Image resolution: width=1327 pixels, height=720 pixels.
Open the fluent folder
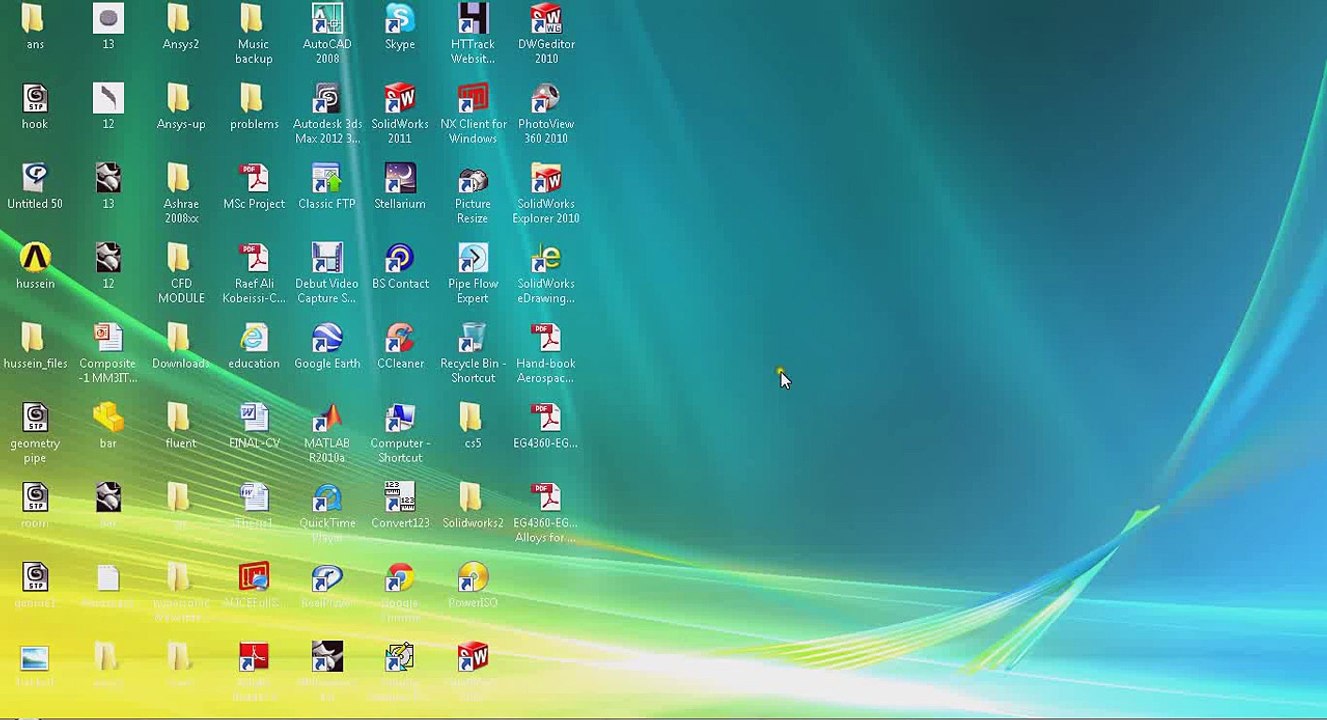[x=181, y=419]
